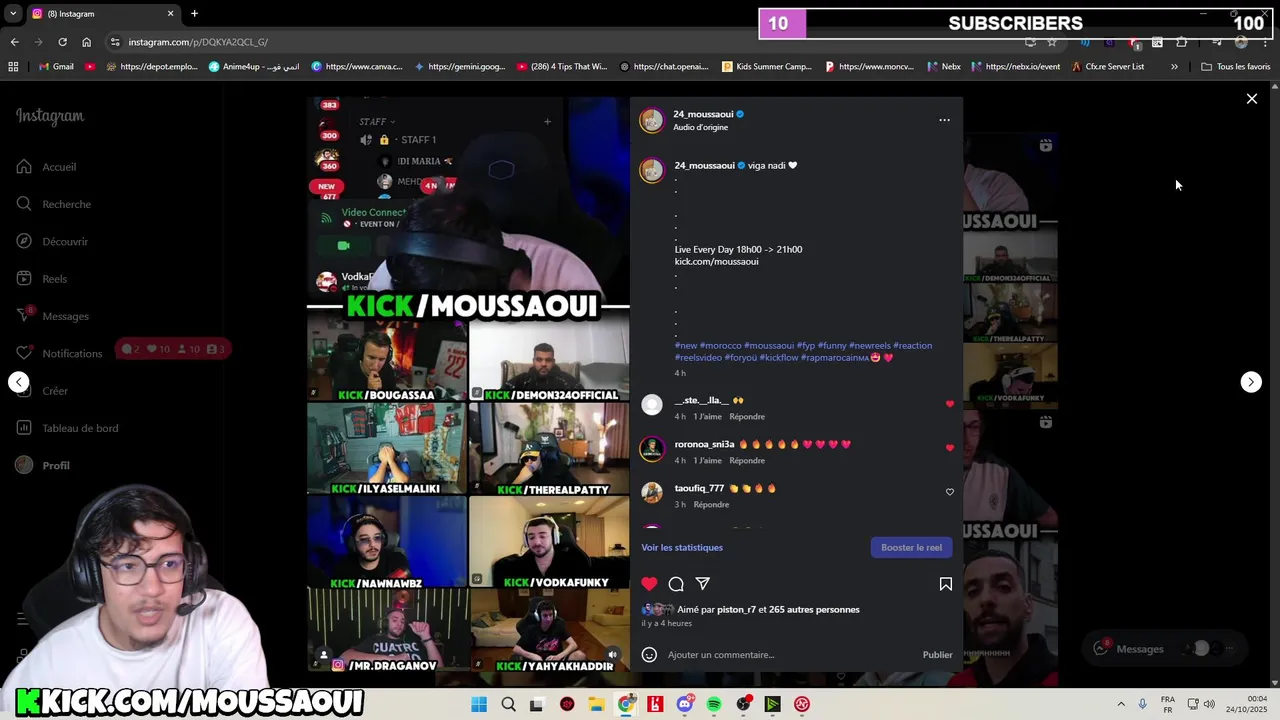Focus the Ajouter un commentaire field
This screenshot has width=1280, height=720.
tap(790, 655)
